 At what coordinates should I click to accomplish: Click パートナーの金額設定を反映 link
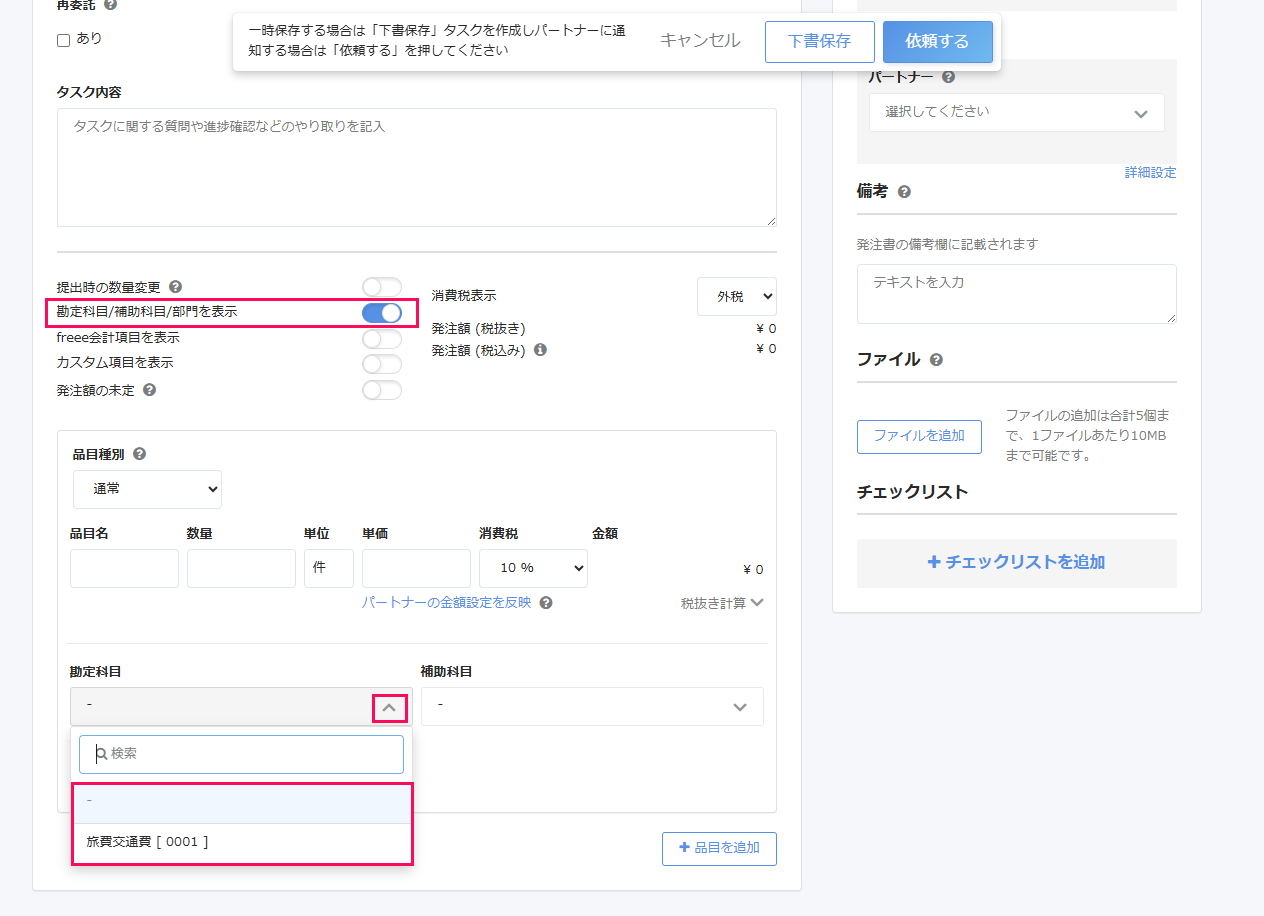pos(446,603)
